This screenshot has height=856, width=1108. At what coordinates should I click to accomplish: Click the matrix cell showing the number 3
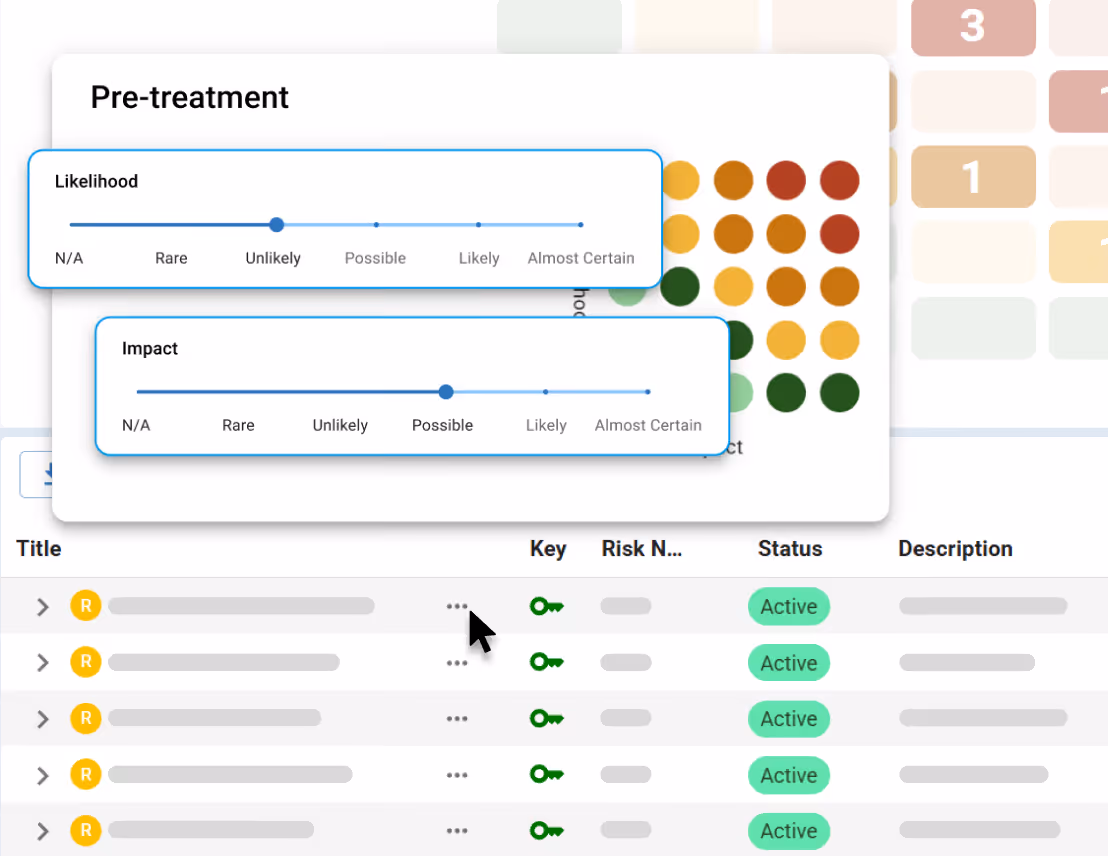click(x=973, y=28)
